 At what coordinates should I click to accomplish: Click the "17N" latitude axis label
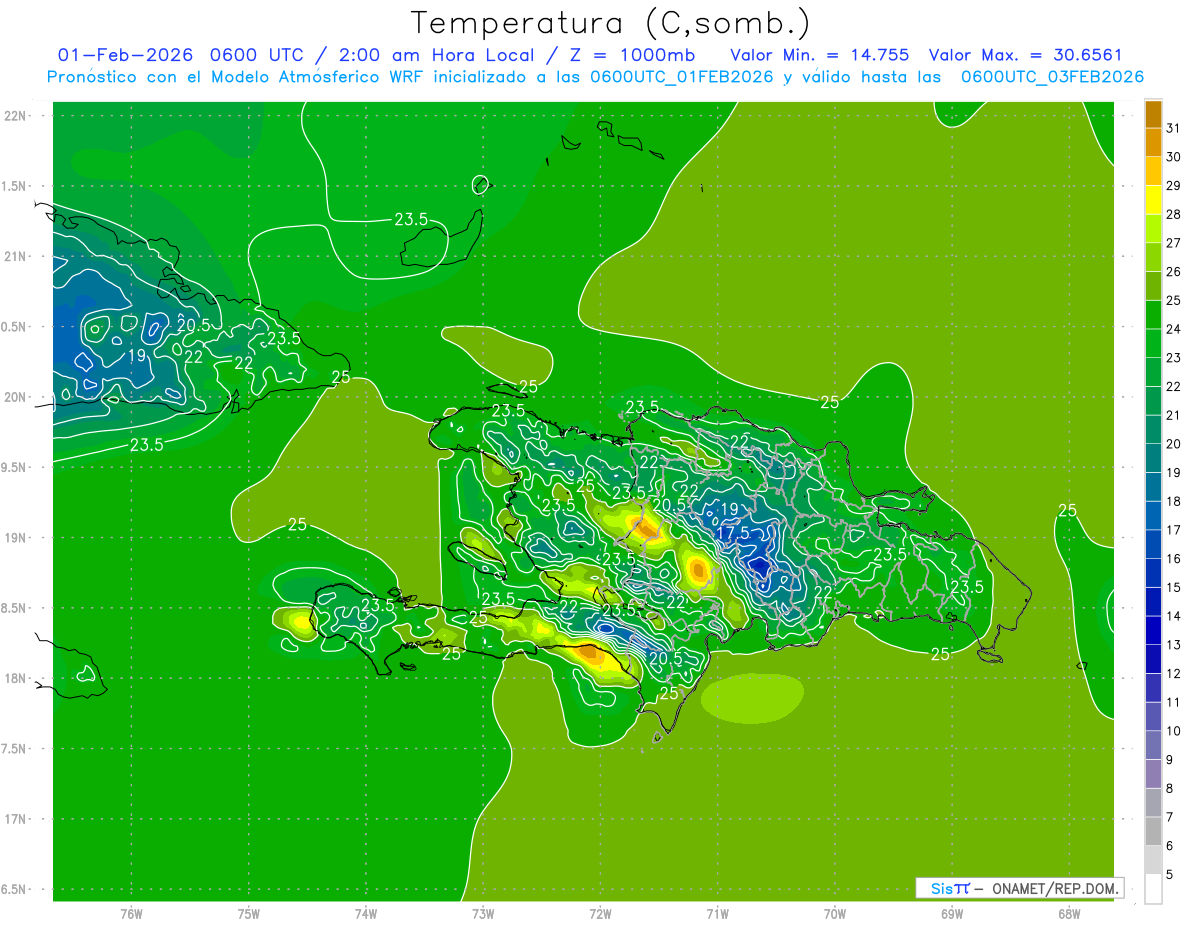[x=17, y=819]
